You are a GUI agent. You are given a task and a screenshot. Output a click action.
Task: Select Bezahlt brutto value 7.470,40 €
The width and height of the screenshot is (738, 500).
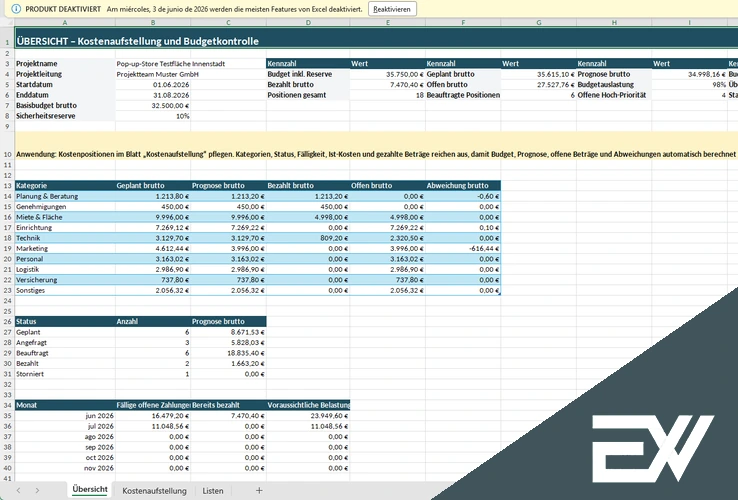point(388,84)
